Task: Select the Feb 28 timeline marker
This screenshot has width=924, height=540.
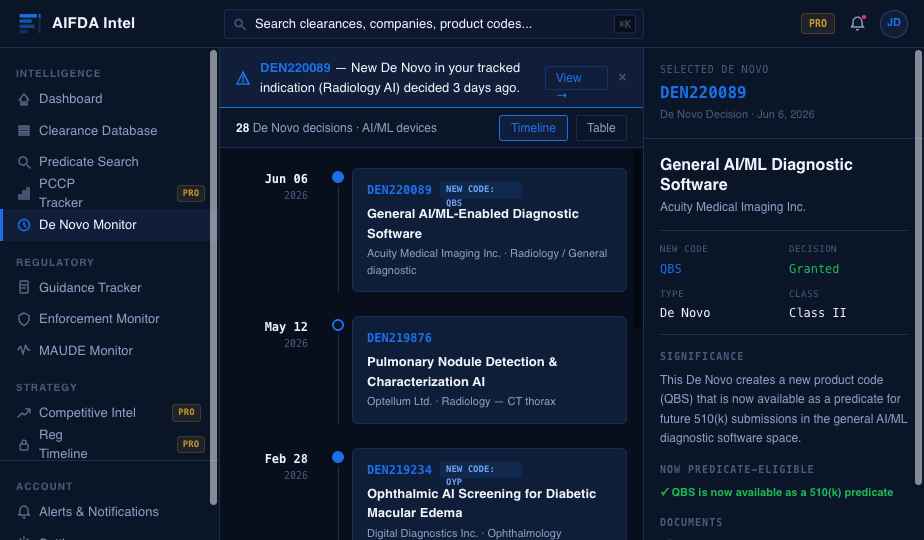Action: pyautogui.click(x=338, y=457)
